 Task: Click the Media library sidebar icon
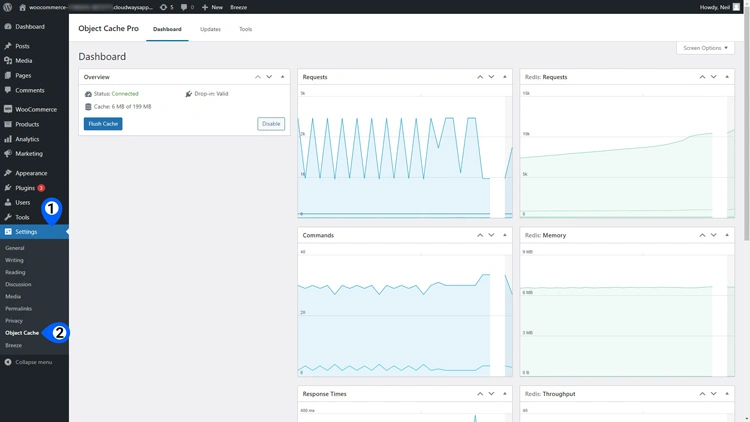point(8,61)
